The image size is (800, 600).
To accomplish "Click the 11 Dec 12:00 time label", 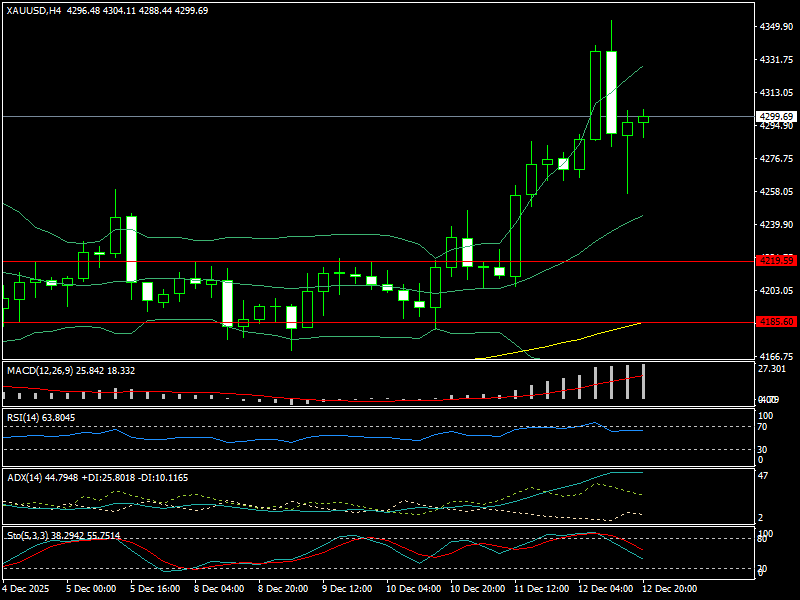I will pos(542,589).
